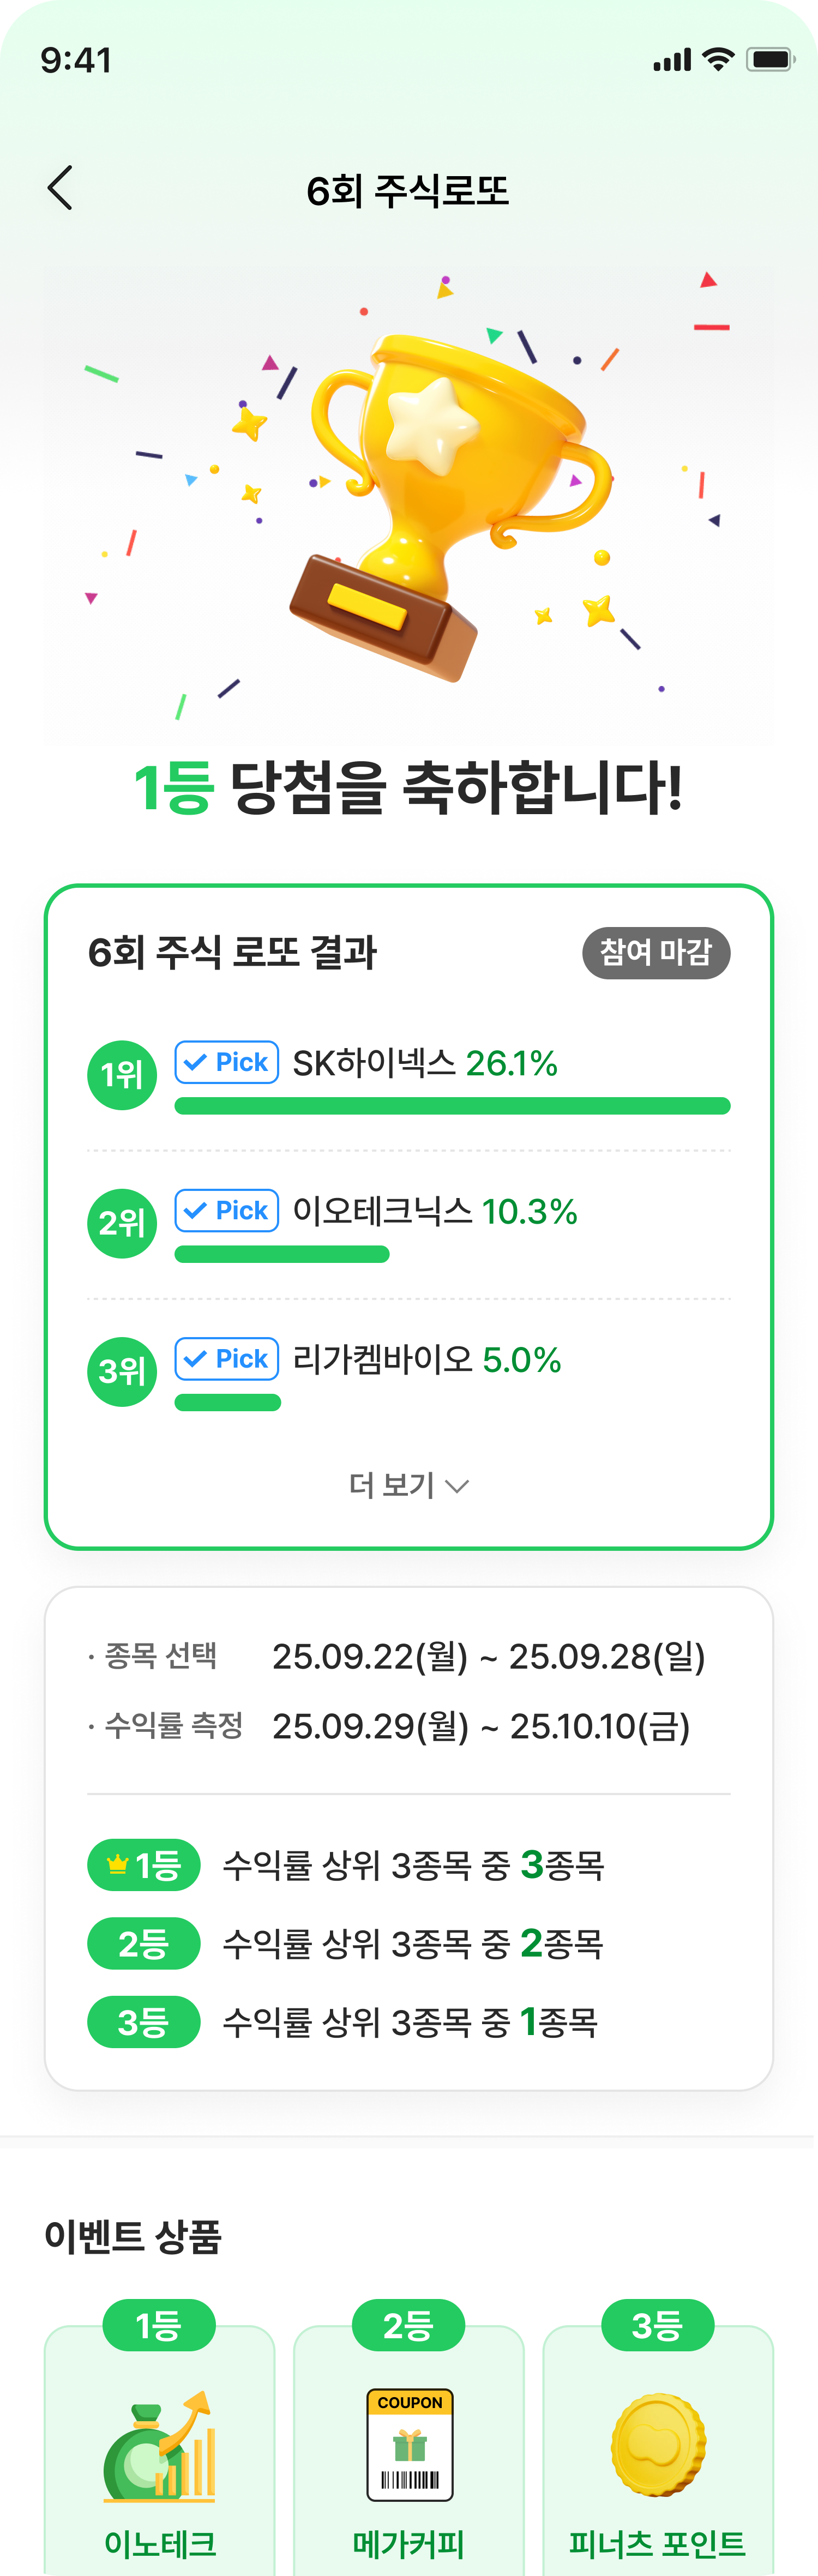Tap the 이오테크닉스 10.3% progress bar
The height and width of the screenshot is (2576, 818).
click(x=282, y=1254)
